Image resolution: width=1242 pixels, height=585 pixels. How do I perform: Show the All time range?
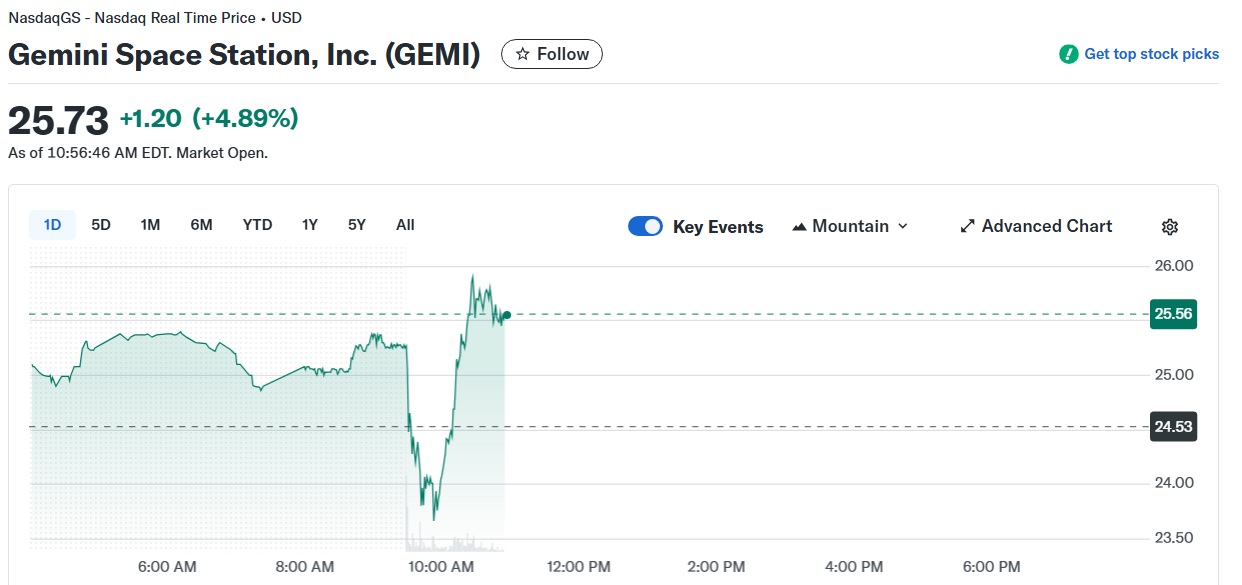click(405, 225)
